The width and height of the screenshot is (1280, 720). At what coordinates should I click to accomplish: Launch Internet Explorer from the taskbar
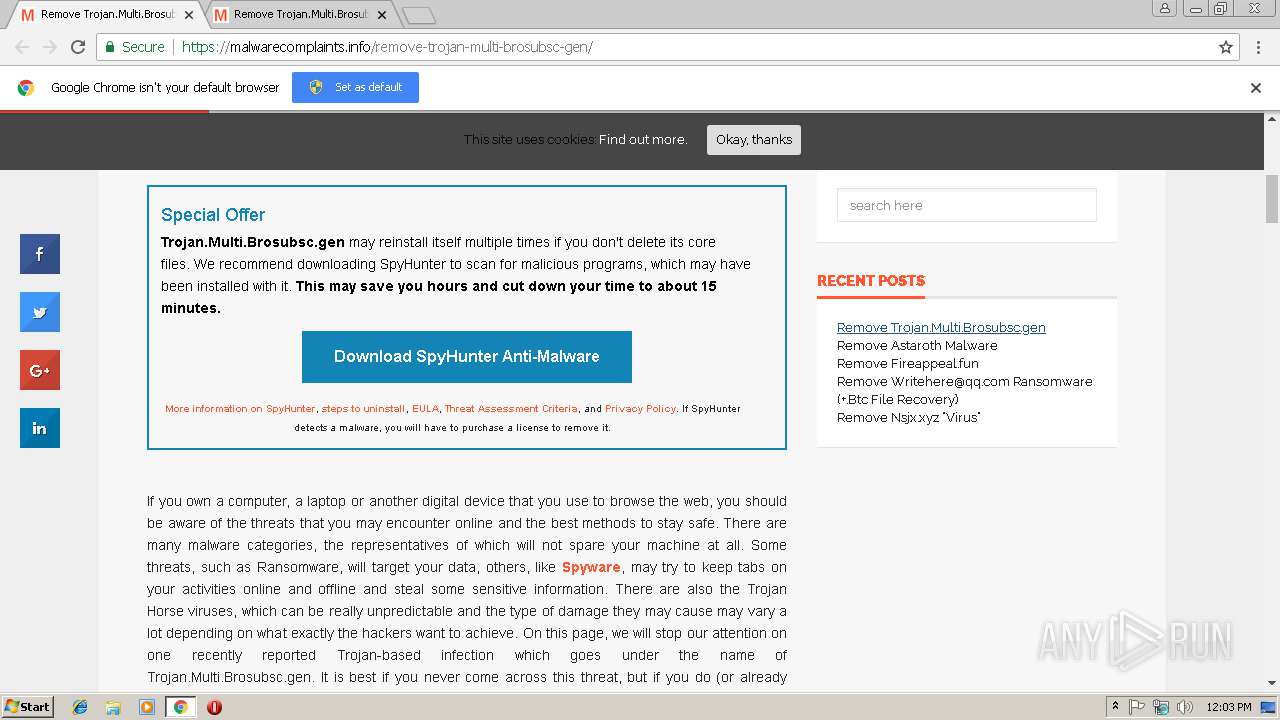click(x=80, y=707)
